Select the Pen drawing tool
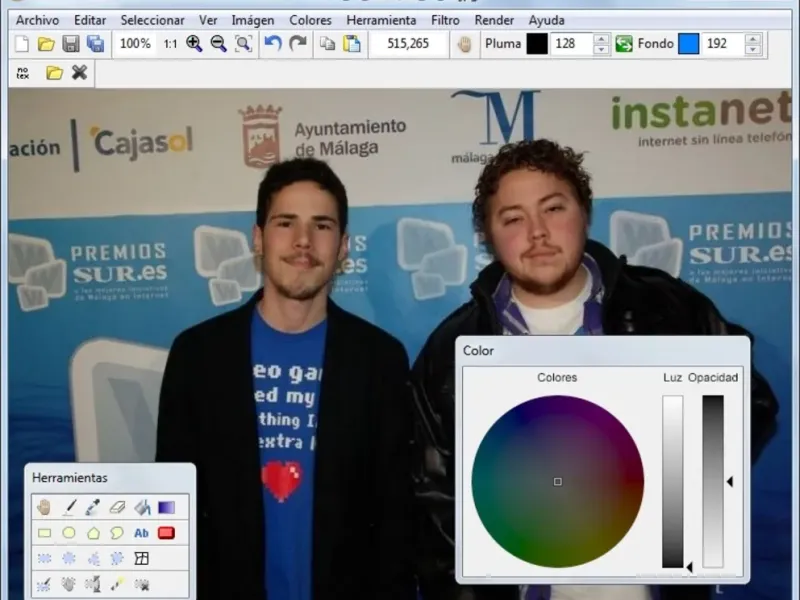800x600 pixels. click(69, 508)
